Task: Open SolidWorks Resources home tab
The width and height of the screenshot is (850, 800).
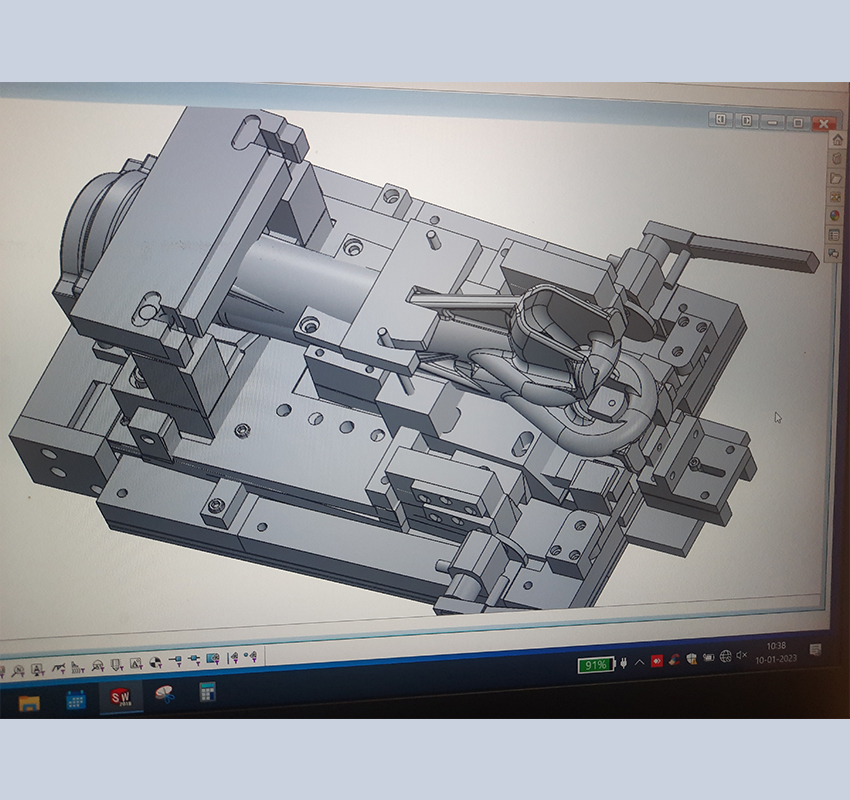Action: coord(837,140)
